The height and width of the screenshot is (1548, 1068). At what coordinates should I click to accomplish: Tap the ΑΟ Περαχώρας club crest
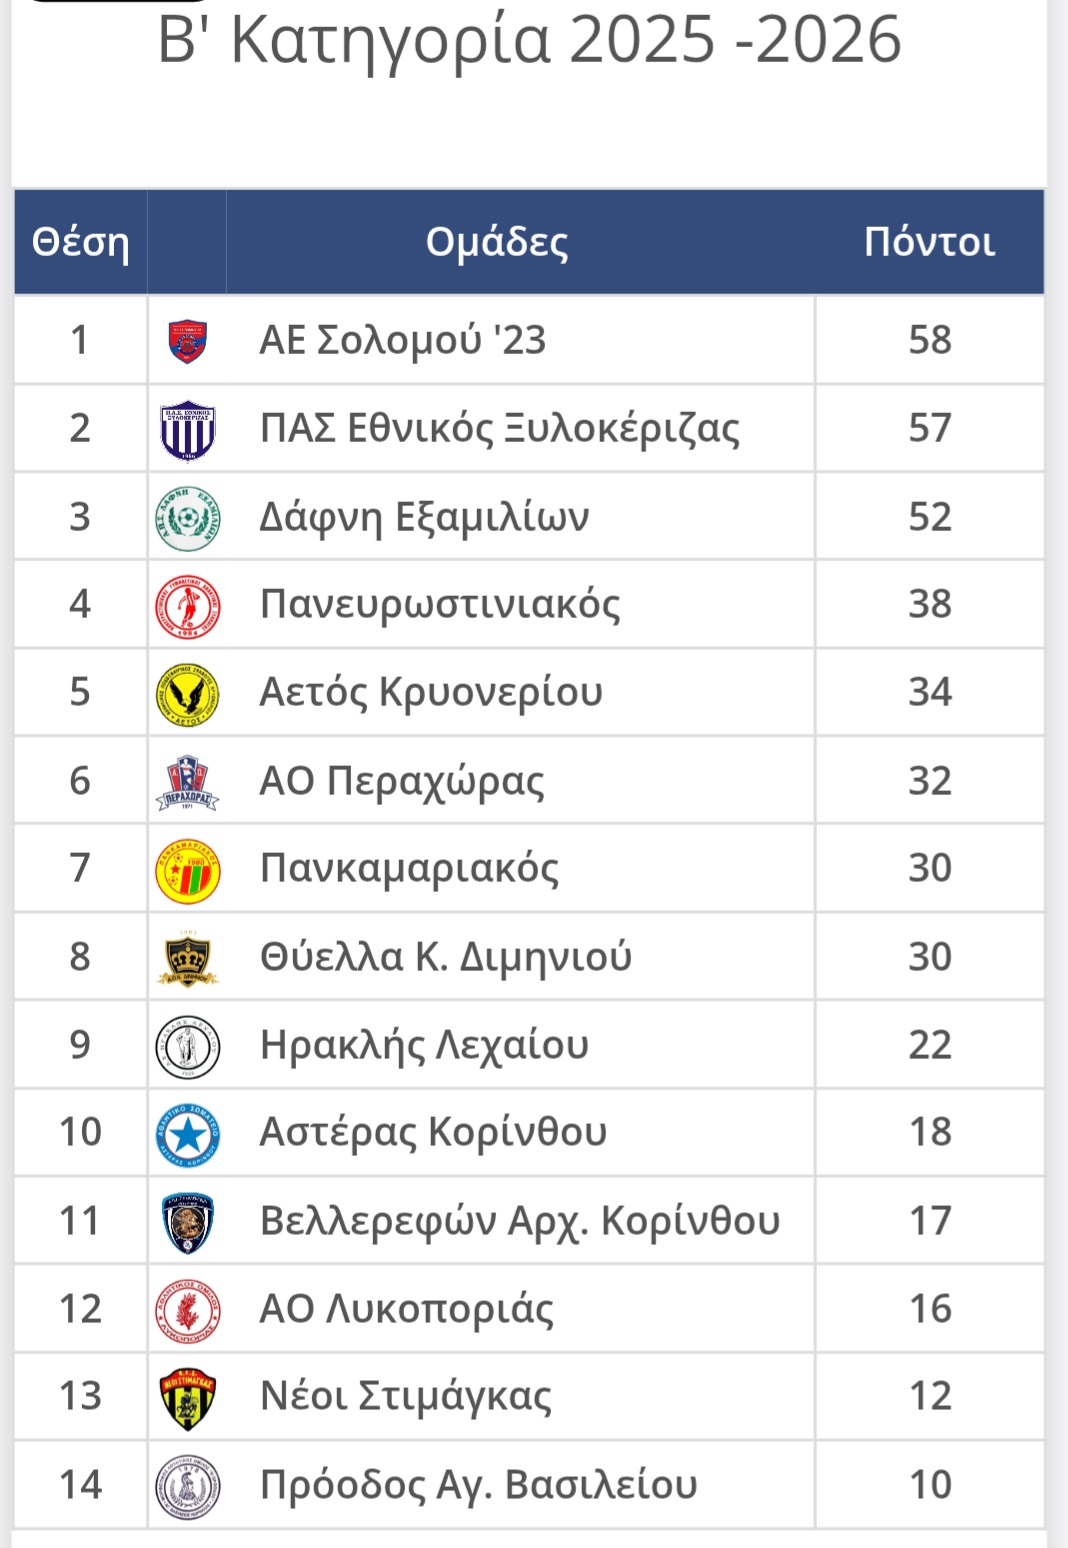187,782
